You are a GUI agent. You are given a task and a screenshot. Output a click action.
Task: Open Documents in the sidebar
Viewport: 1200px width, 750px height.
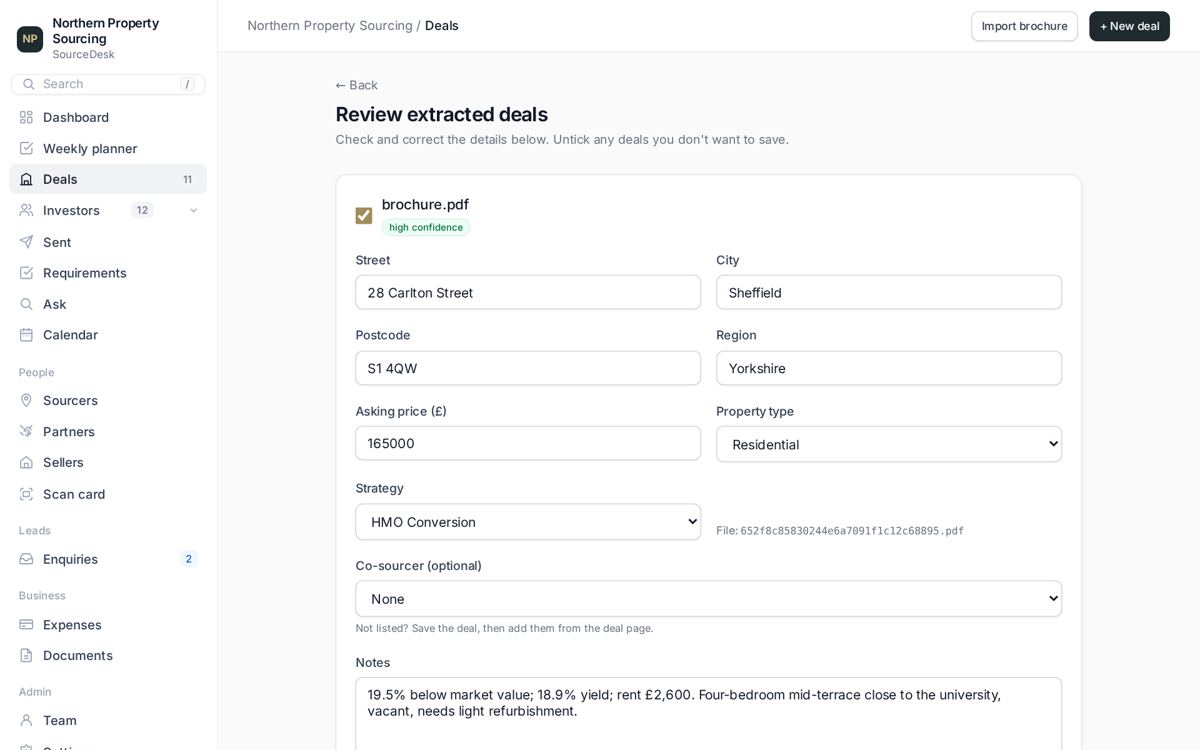point(108,656)
